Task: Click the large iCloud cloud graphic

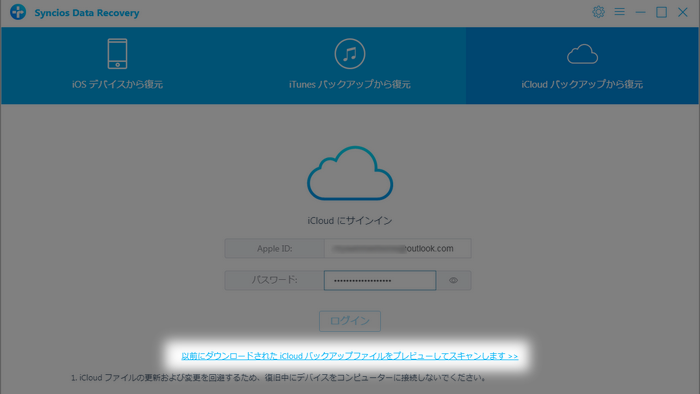Action: [x=350, y=173]
